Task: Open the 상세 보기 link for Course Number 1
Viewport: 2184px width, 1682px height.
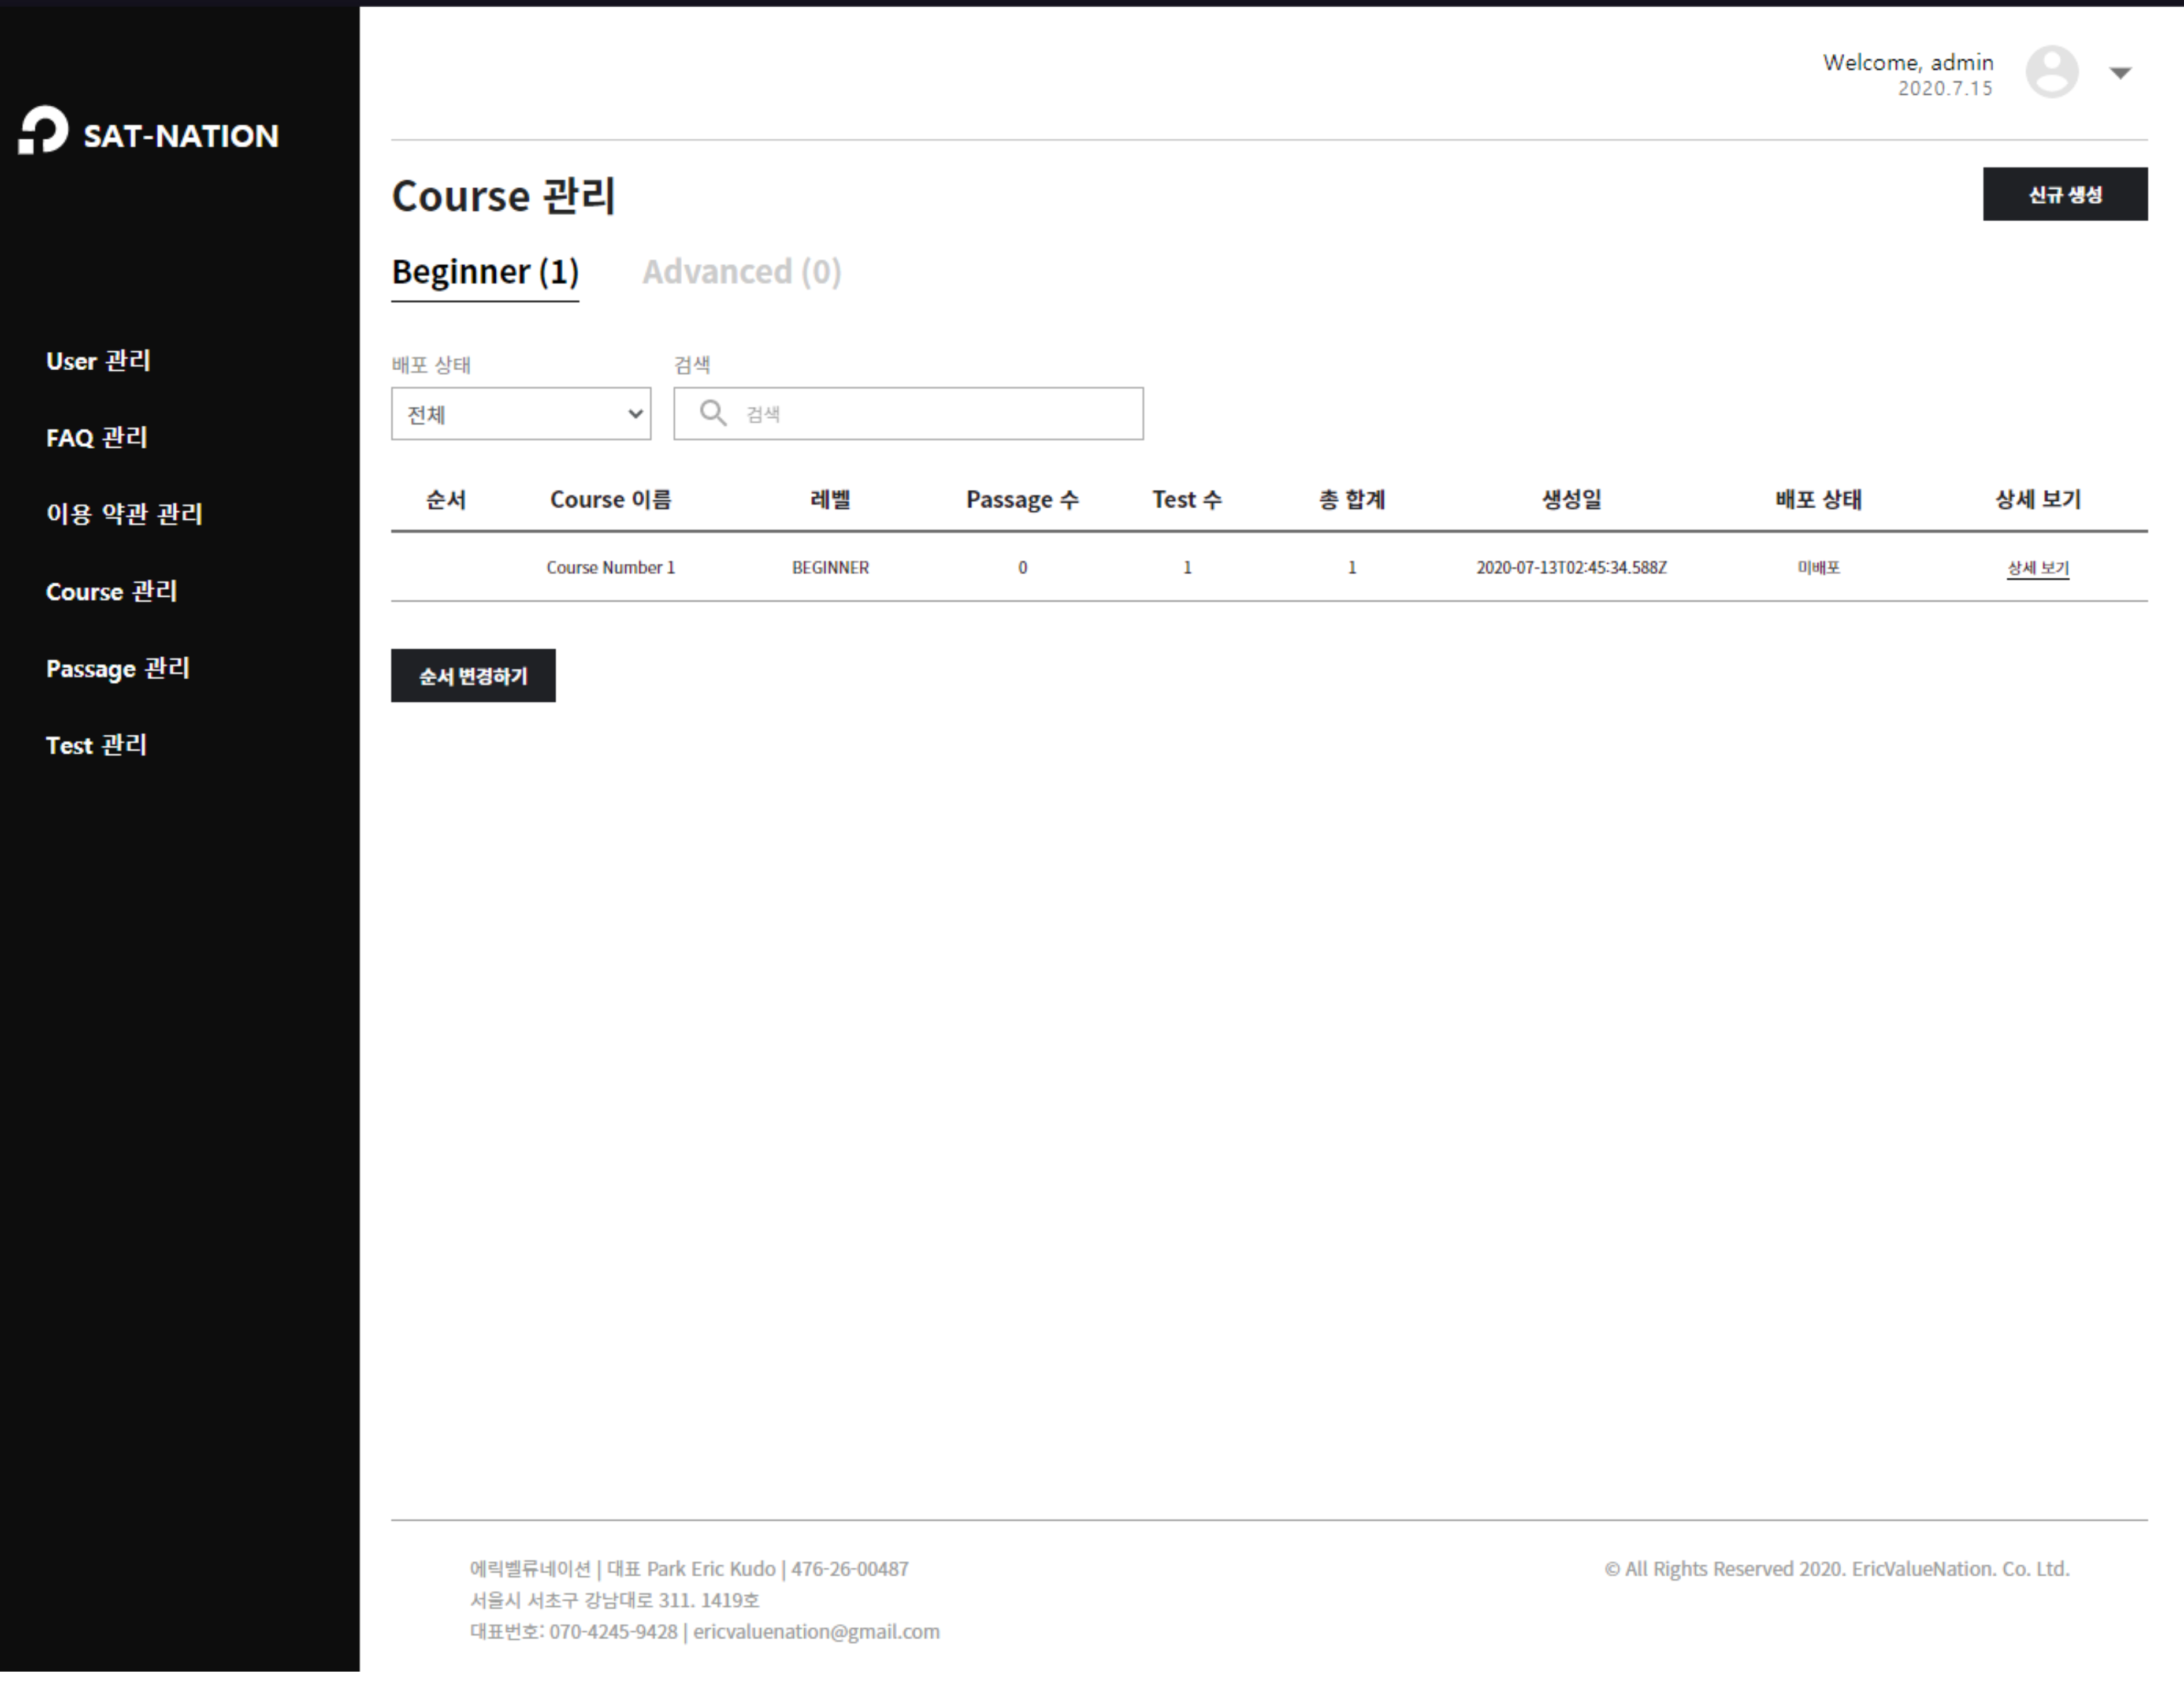Action: point(2037,568)
